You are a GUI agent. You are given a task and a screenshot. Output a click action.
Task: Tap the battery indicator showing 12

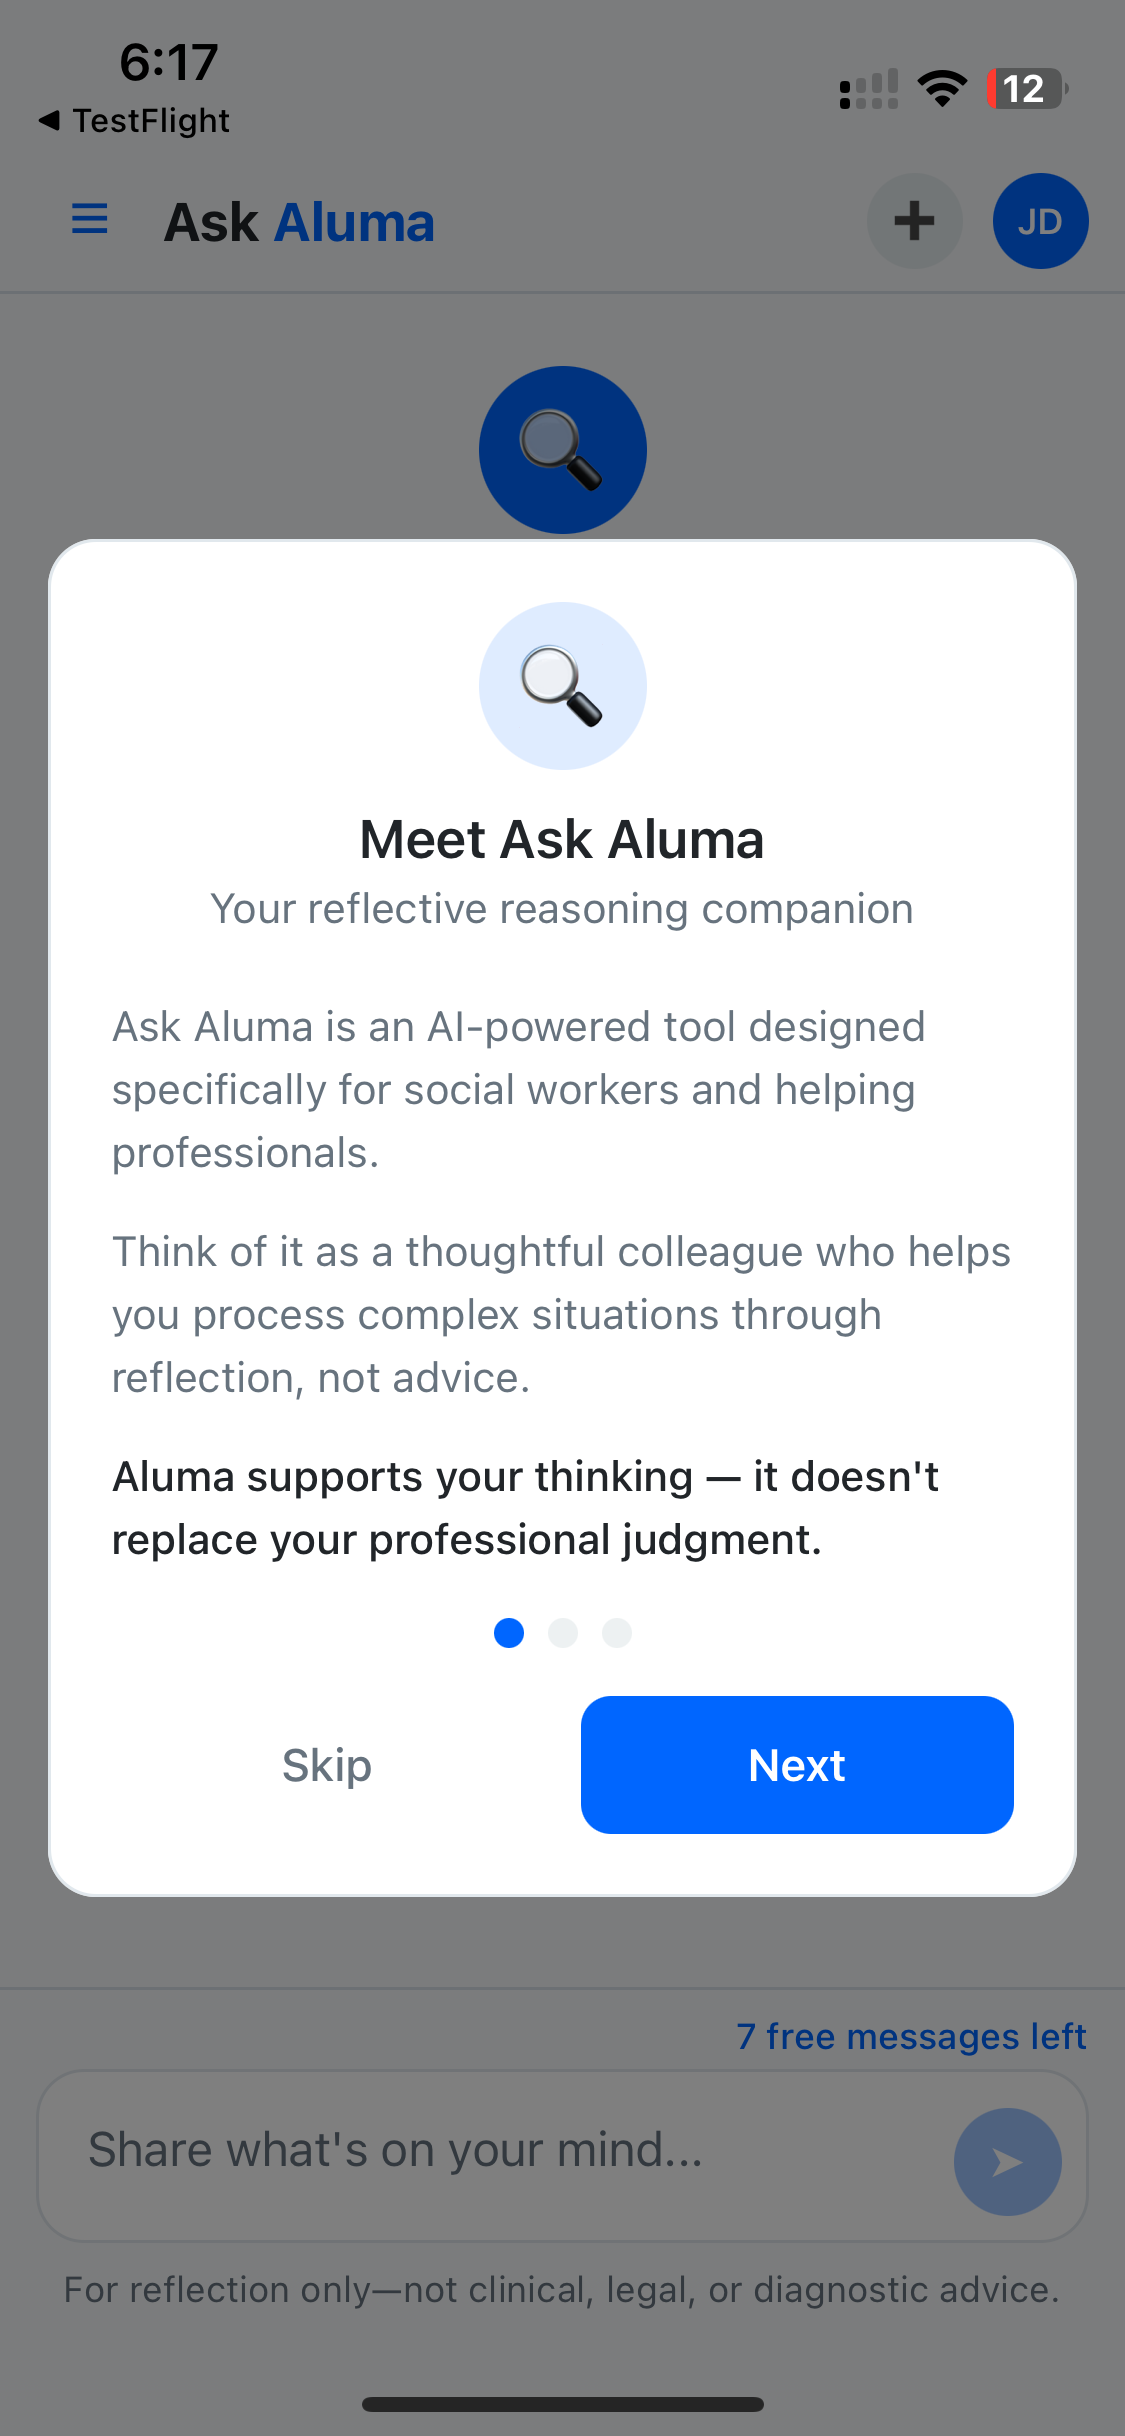tap(1026, 89)
